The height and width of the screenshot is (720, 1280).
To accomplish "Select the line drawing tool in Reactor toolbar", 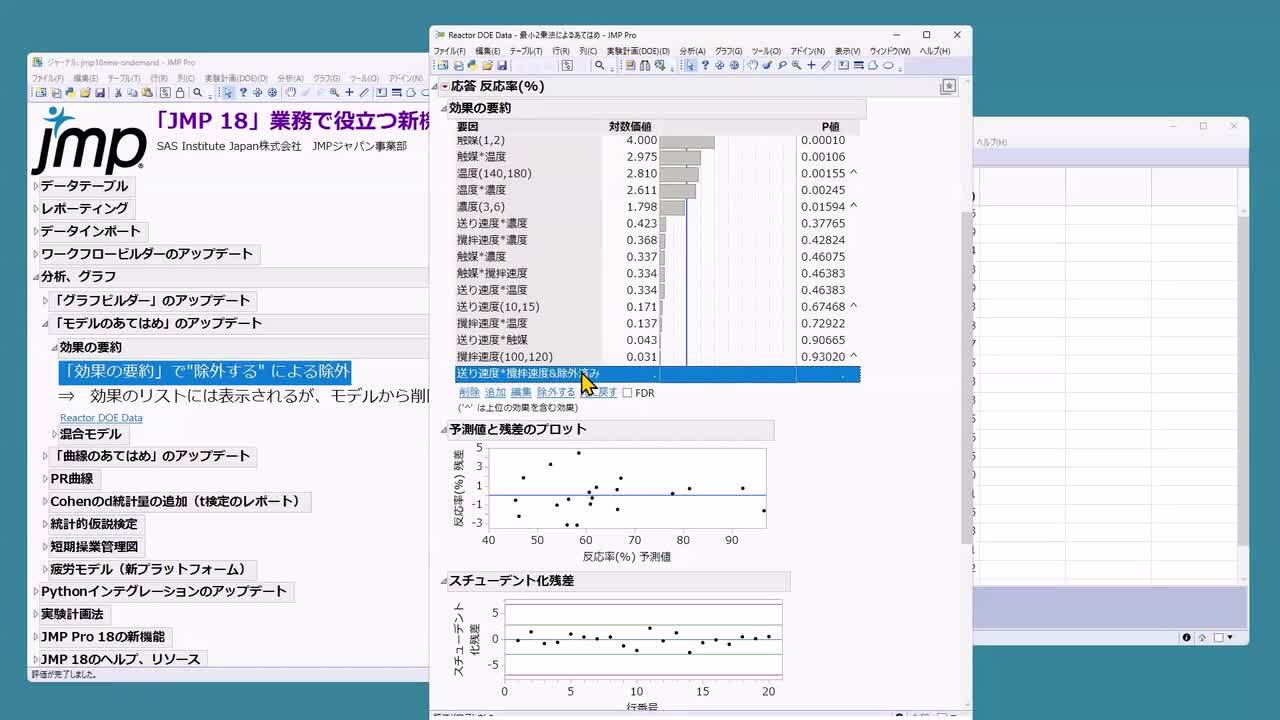I will [826, 66].
